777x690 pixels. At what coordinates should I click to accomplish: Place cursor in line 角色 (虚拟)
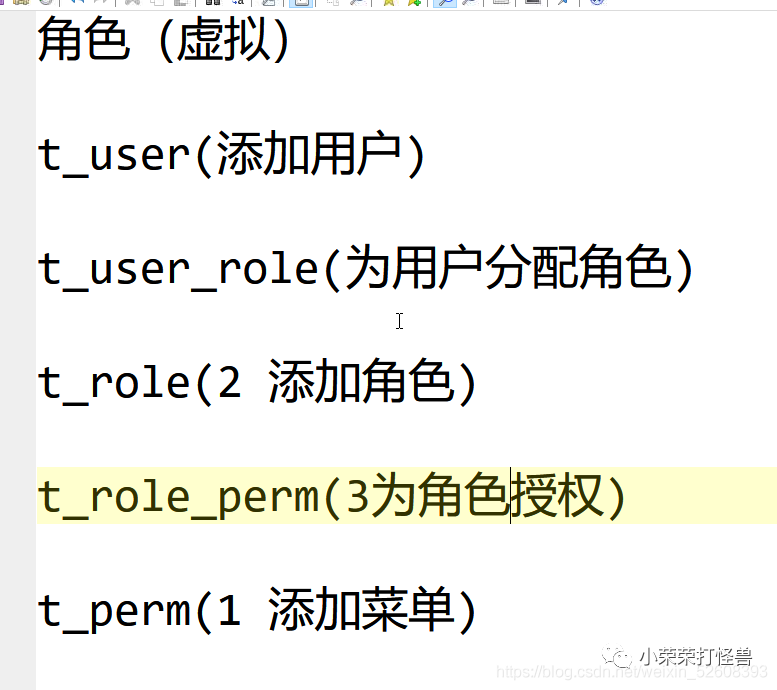point(164,40)
